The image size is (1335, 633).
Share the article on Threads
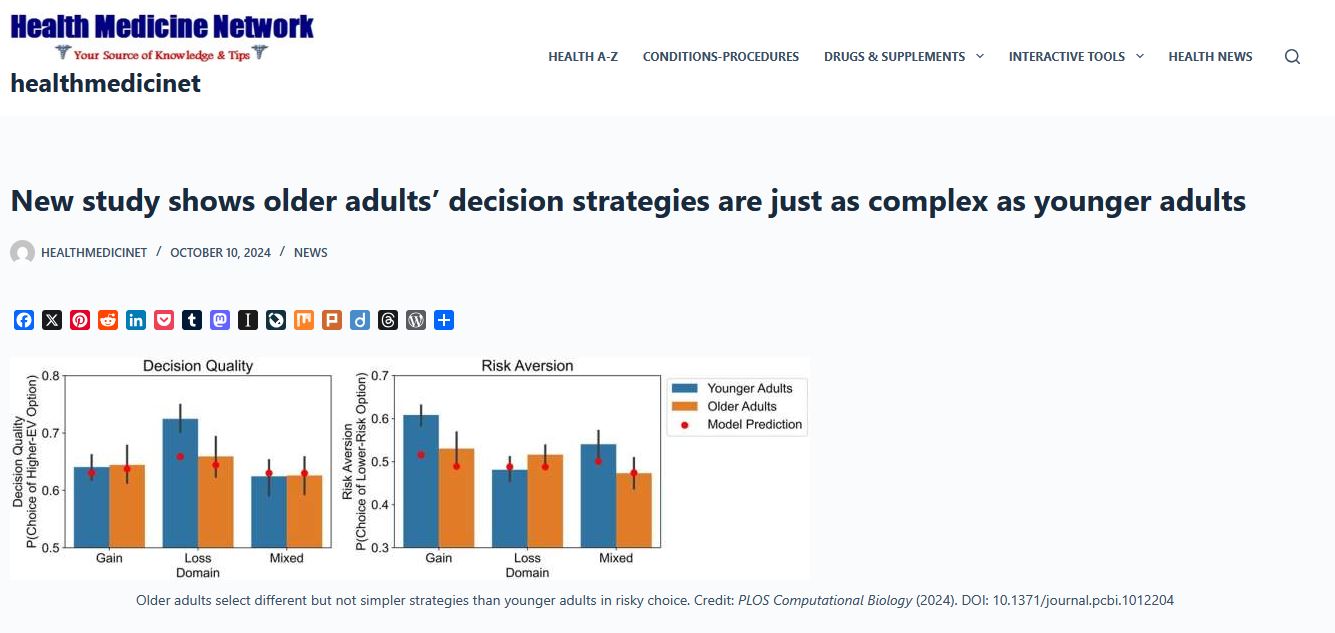click(388, 320)
